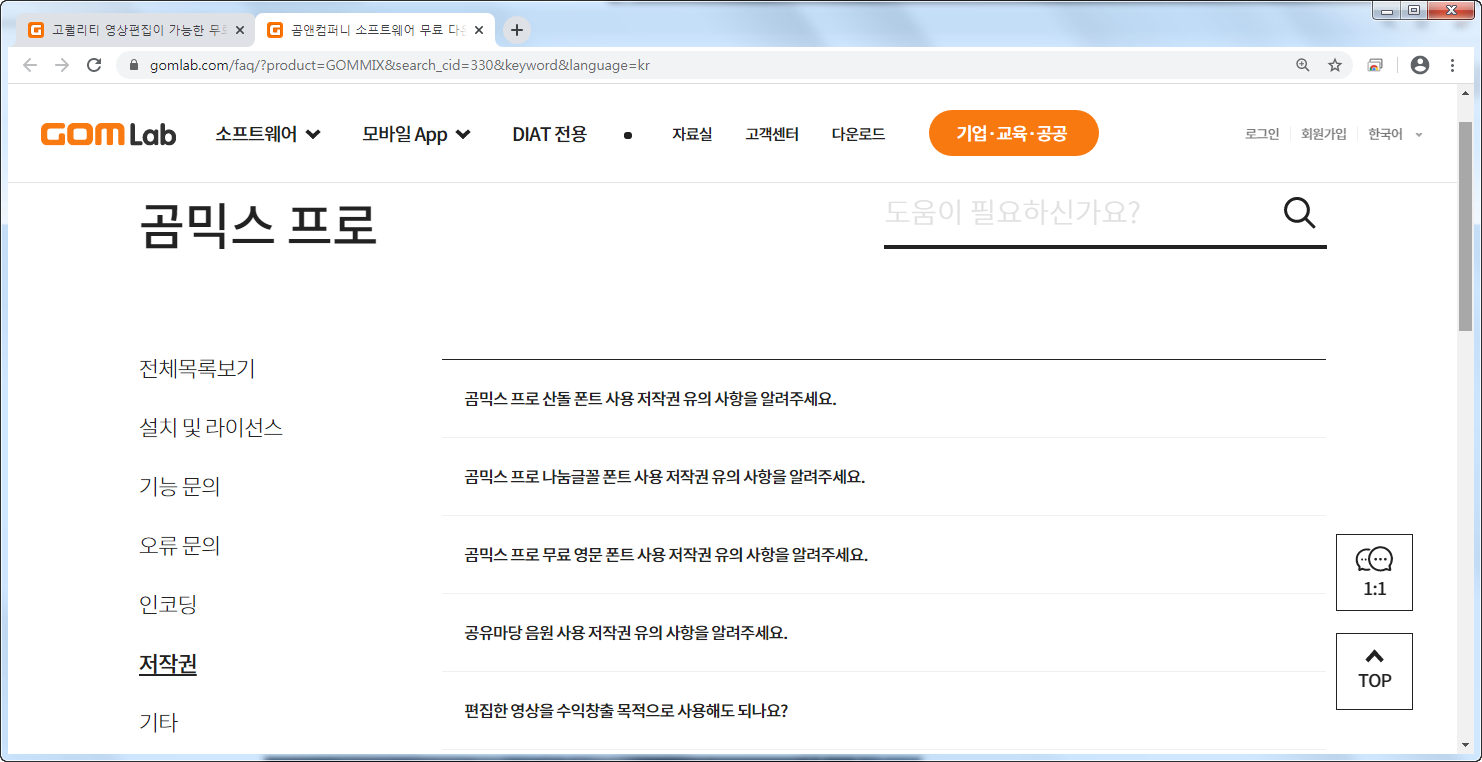Expand the 모바일 App menu
The height and width of the screenshot is (762, 1482).
pyautogui.click(x=416, y=134)
